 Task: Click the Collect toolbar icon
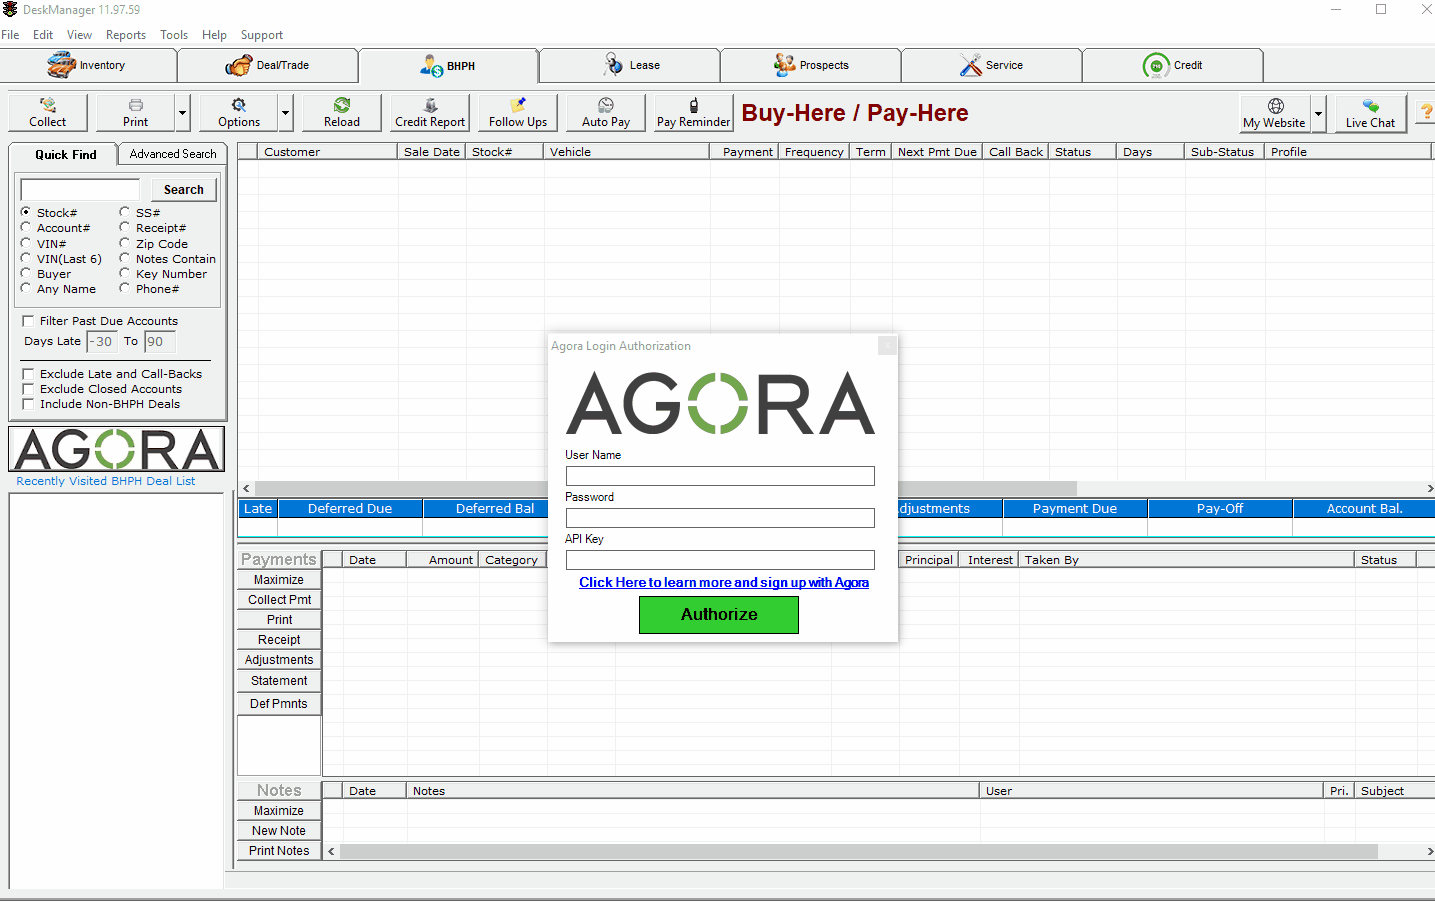coord(48,105)
